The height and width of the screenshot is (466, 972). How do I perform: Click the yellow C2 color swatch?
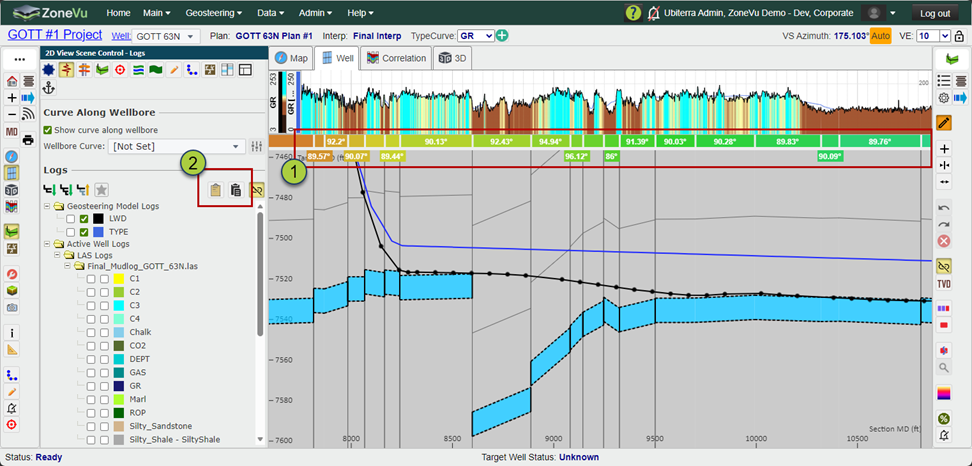[x=120, y=292]
